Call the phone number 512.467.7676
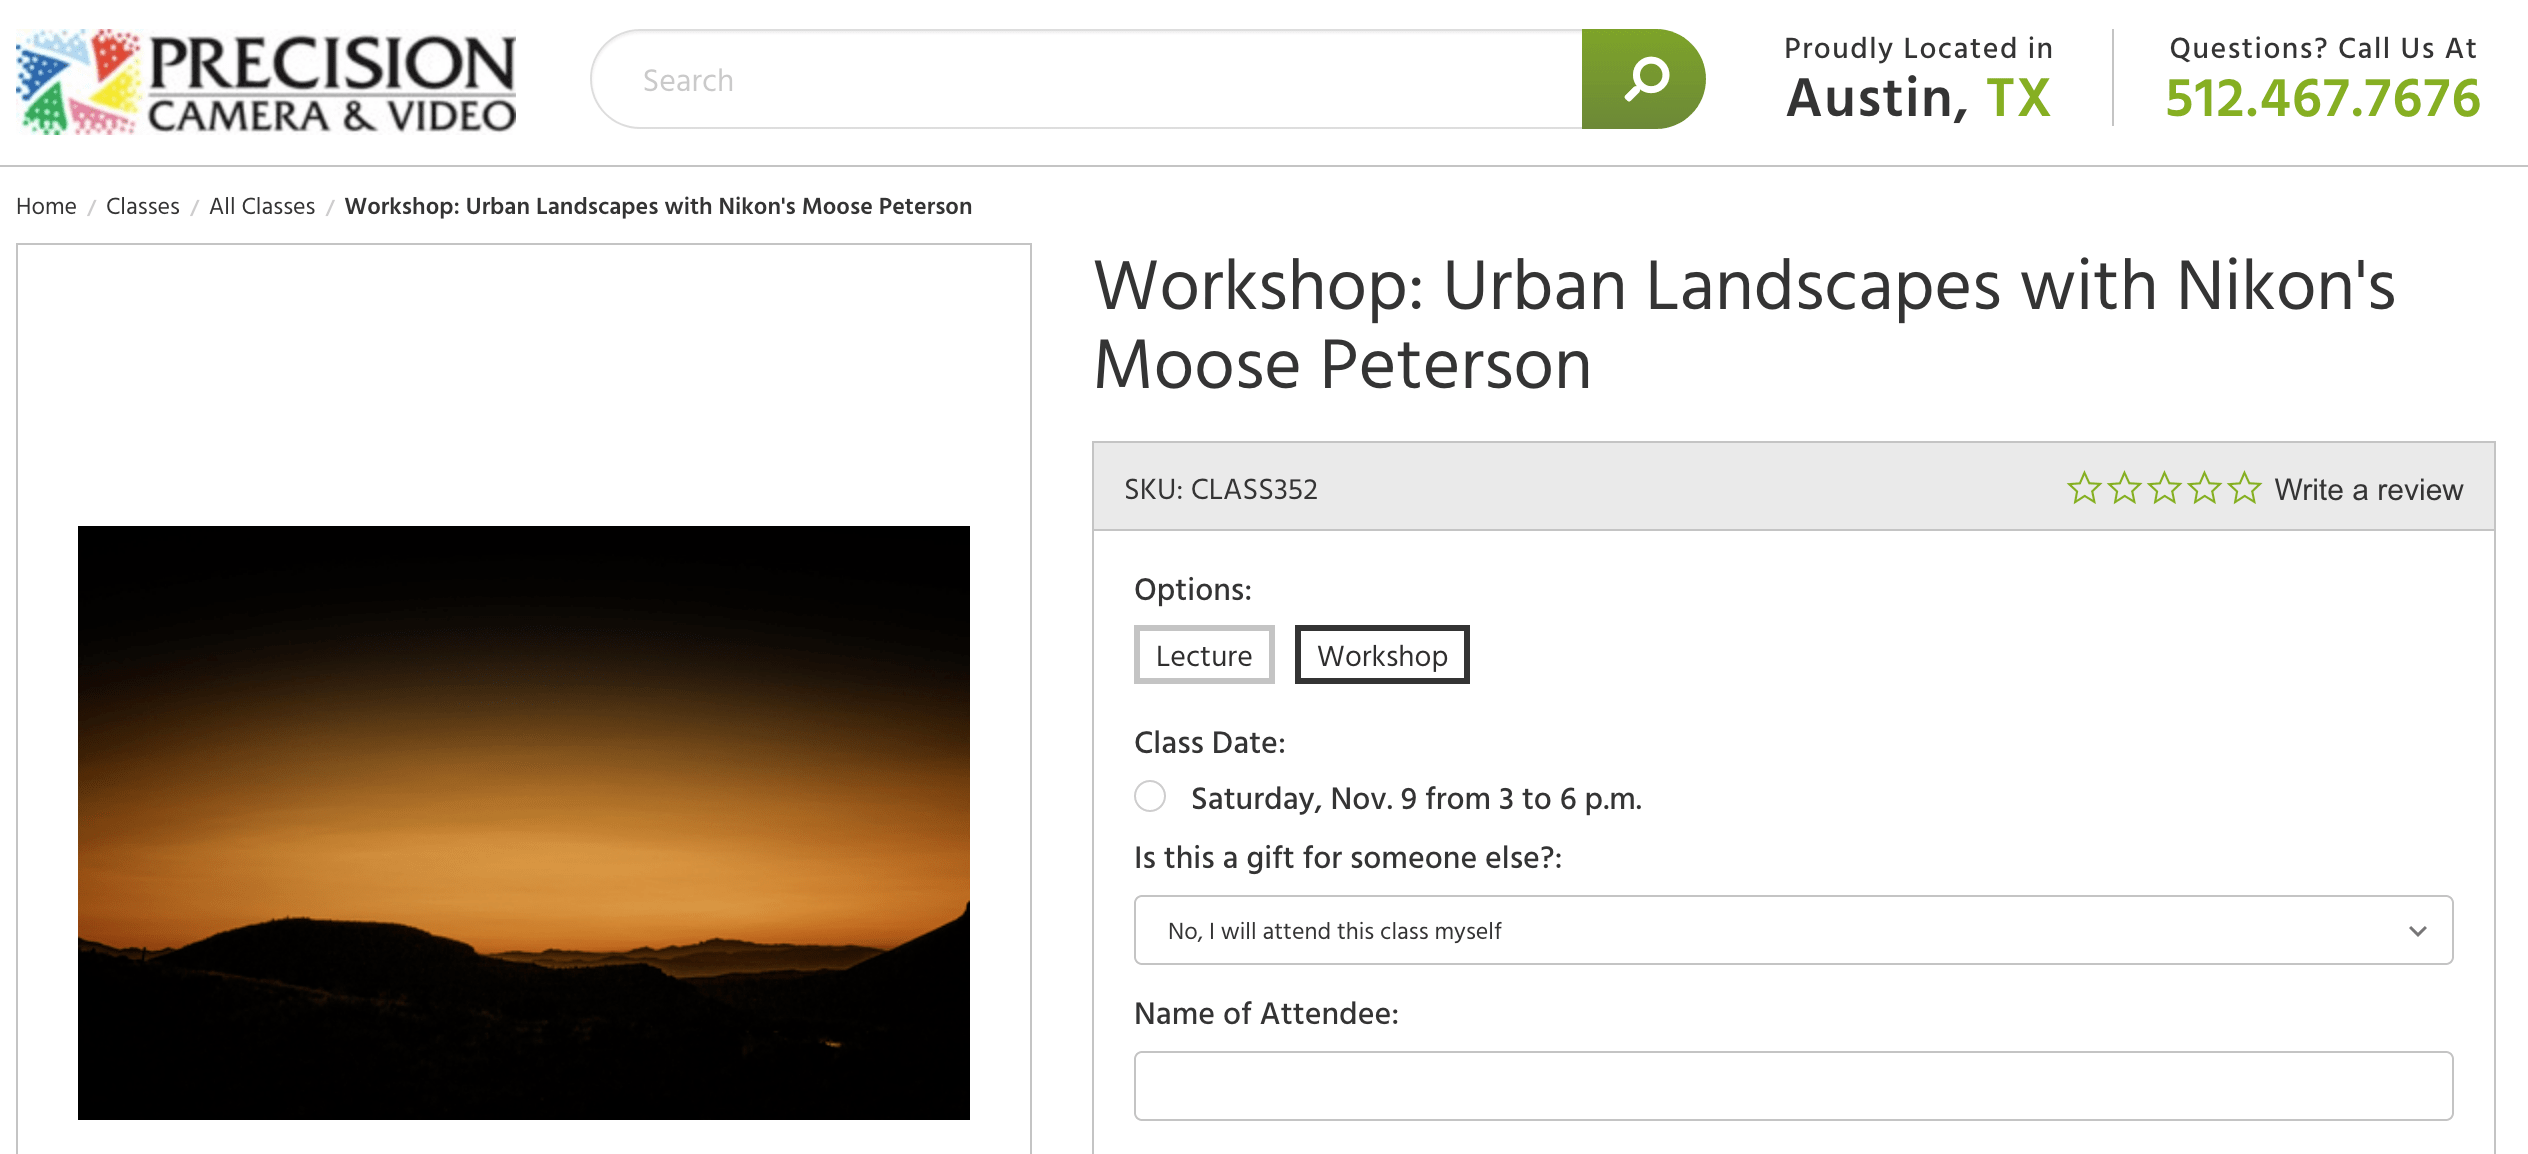The width and height of the screenshot is (2528, 1154). point(2322,98)
